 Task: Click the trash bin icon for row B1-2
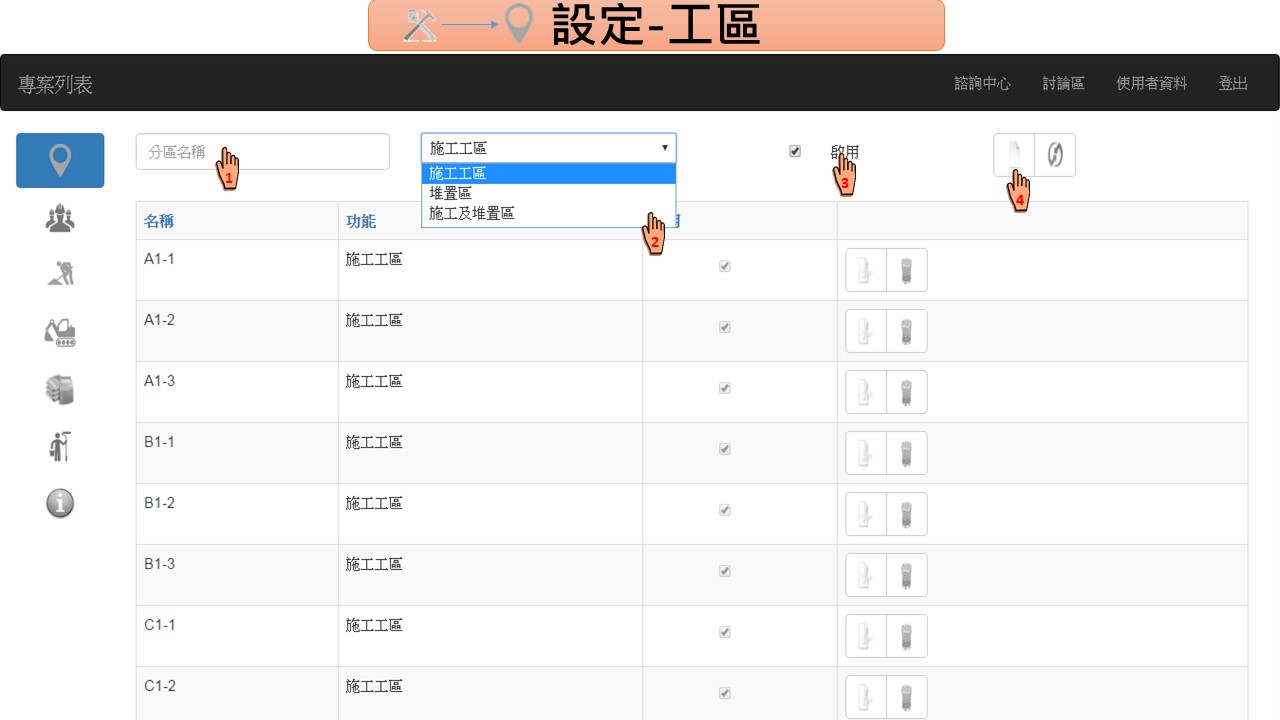coord(907,514)
